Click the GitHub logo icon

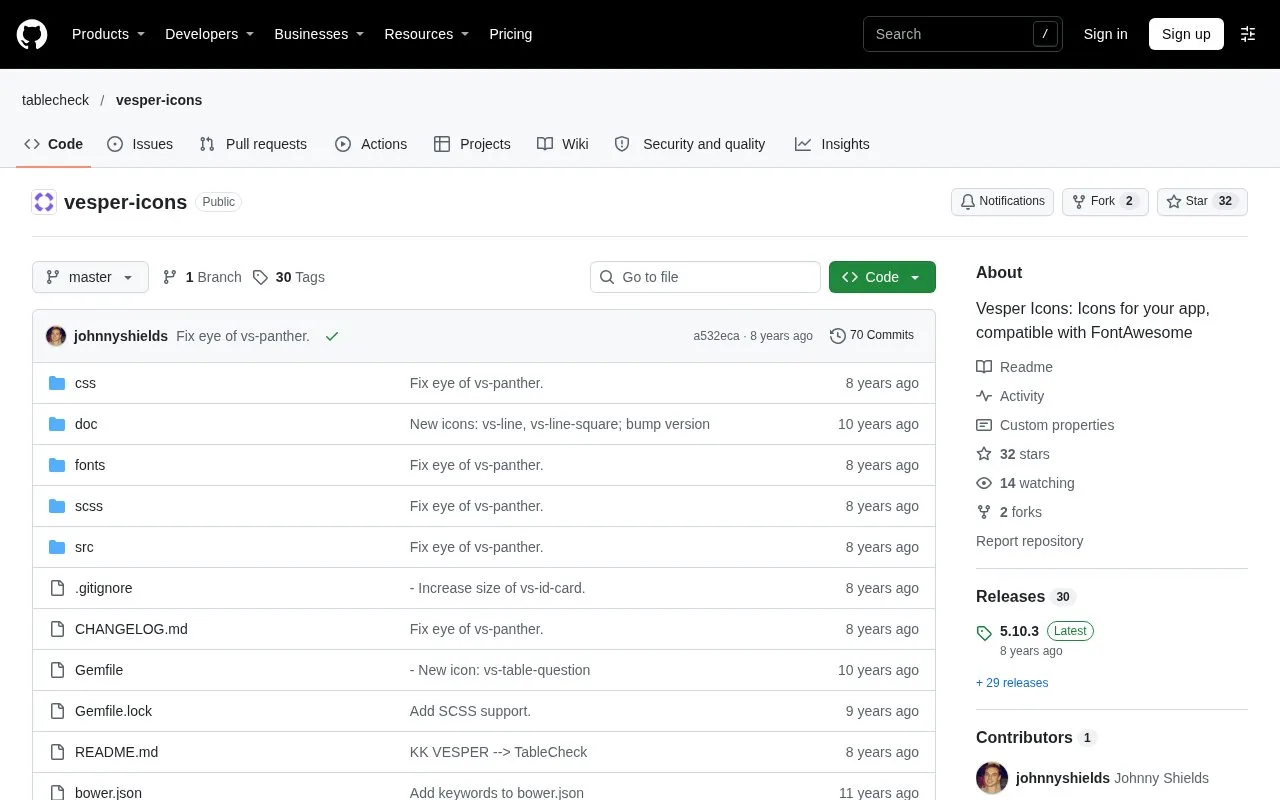click(x=32, y=34)
